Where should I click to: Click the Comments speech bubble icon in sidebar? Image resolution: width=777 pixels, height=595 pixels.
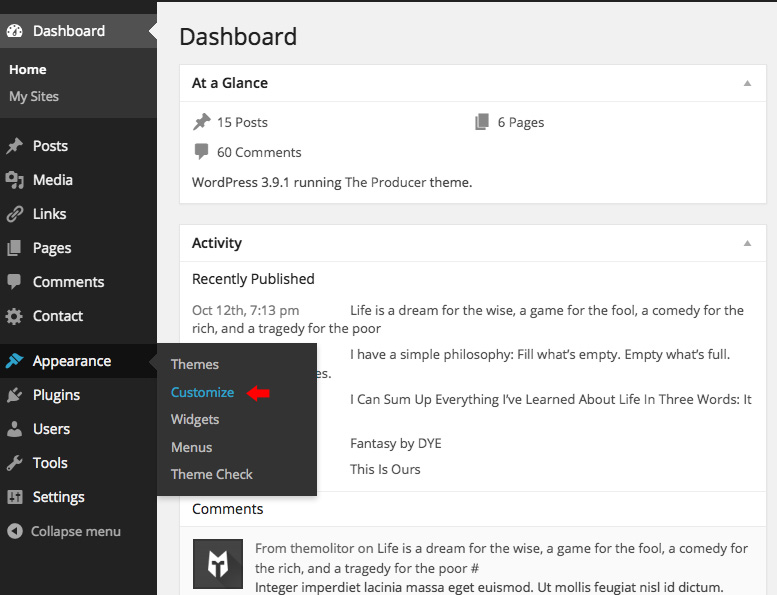[14, 282]
